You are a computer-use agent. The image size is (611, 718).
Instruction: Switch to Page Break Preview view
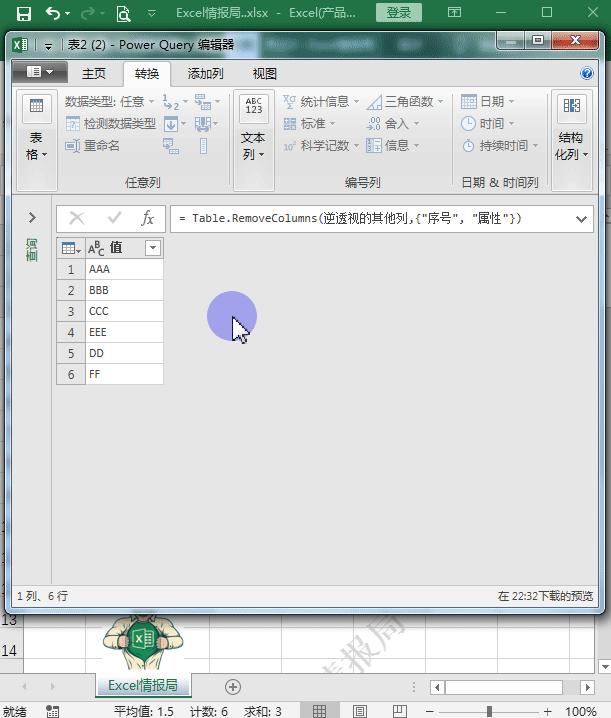(x=400, y=711)
